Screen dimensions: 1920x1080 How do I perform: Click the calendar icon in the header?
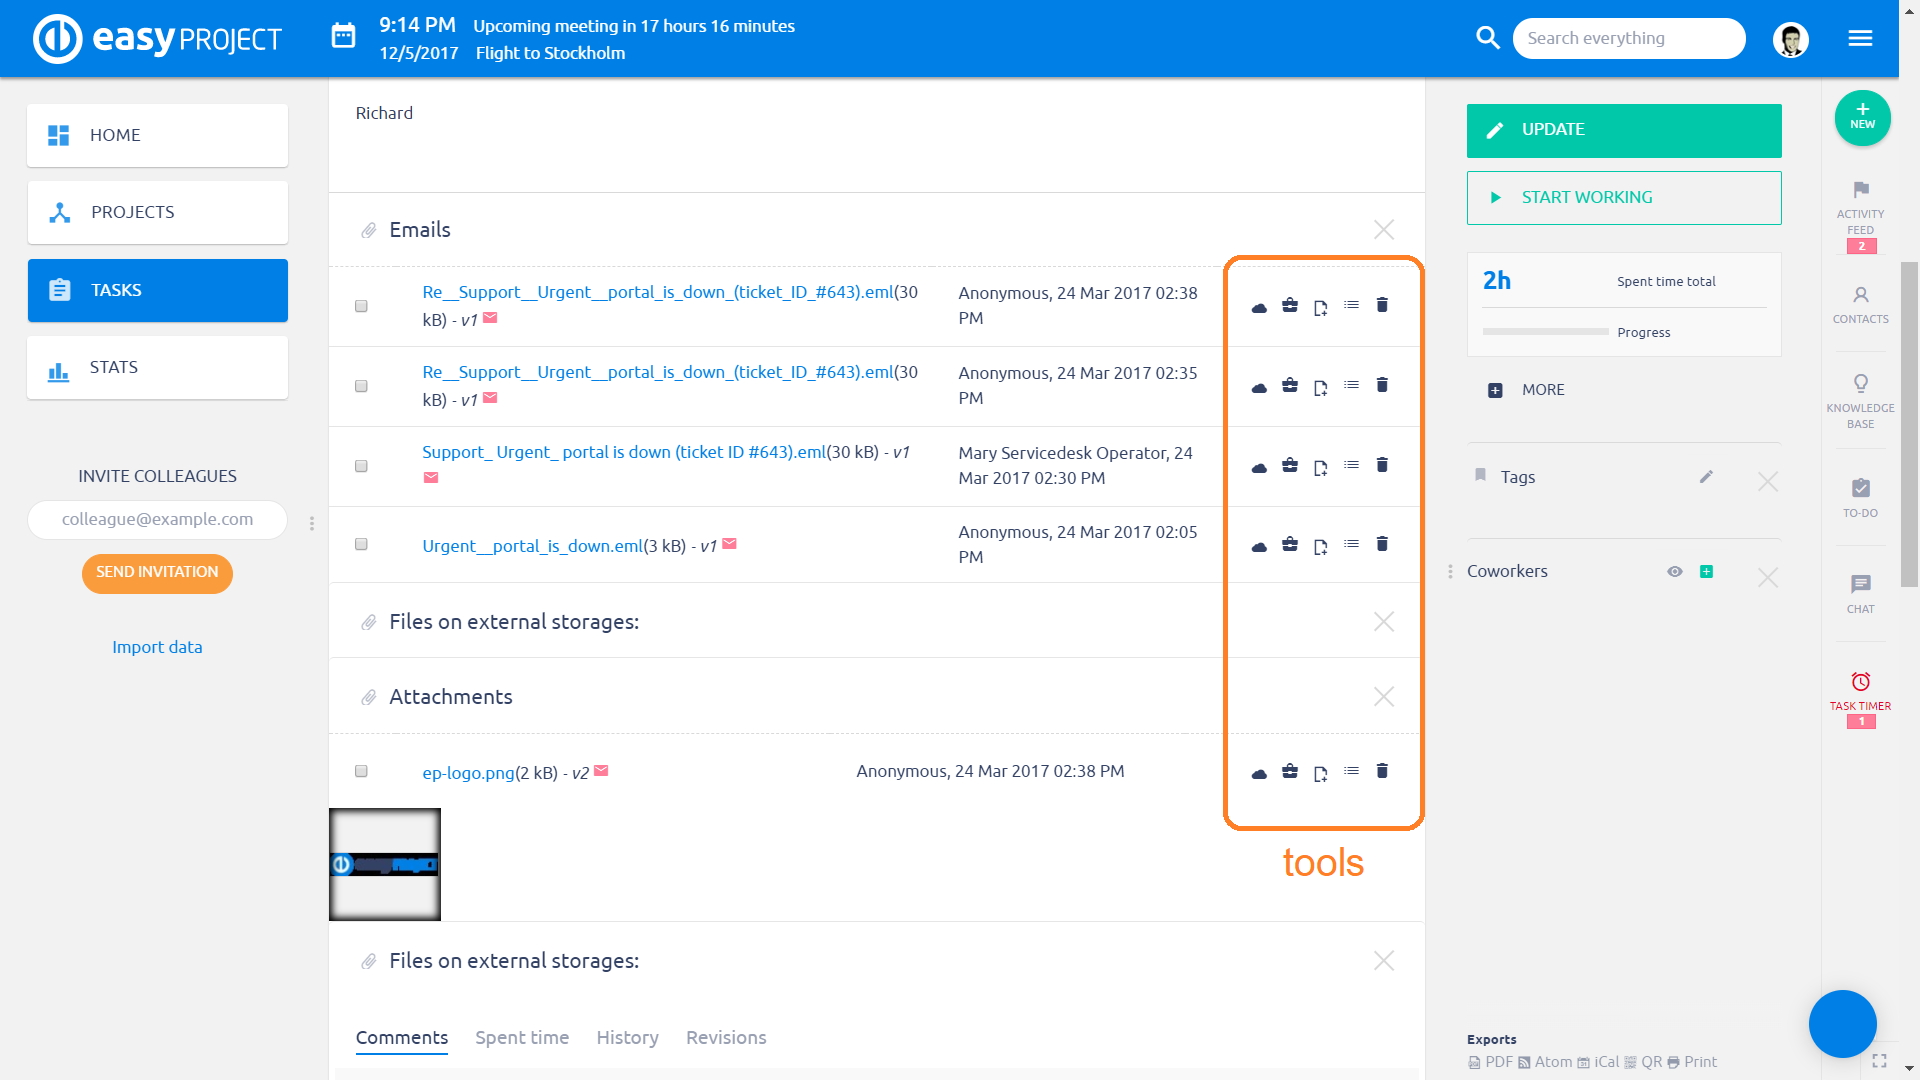tap(343, 36)
